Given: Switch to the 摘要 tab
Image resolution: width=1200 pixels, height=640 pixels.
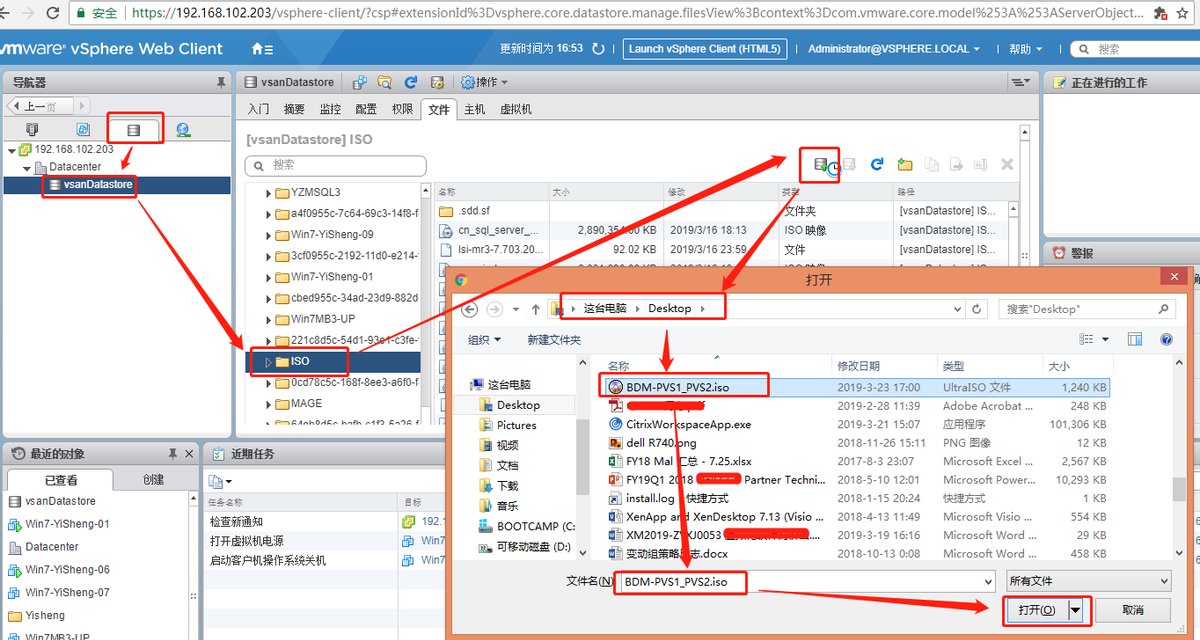Looking at the screenshot, I should pyautogui.click(x=294, y=109).
